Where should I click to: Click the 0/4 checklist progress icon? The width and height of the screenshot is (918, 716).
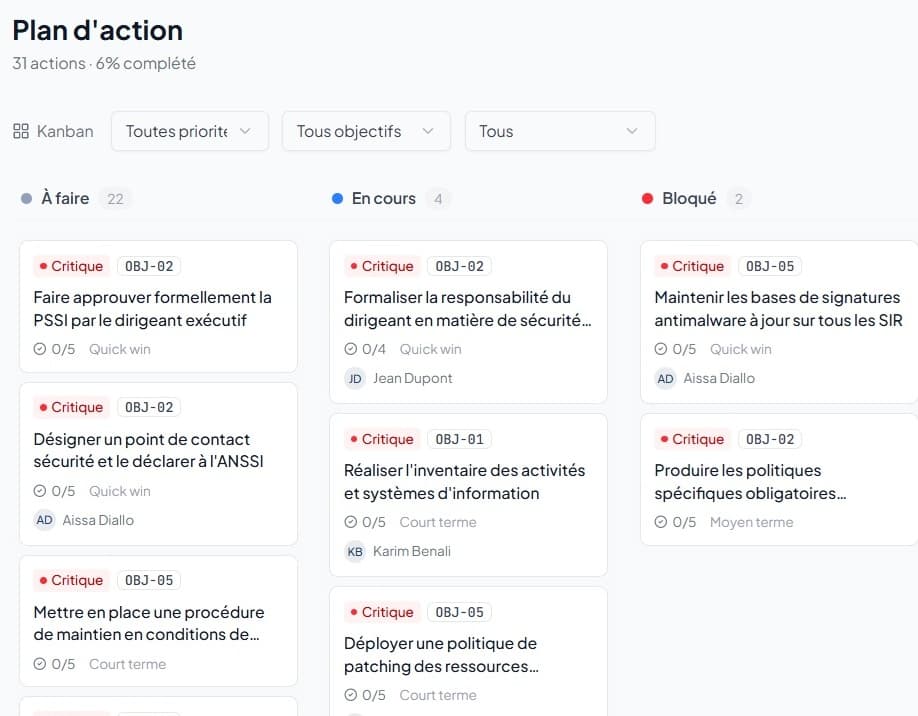click(351, 349)
